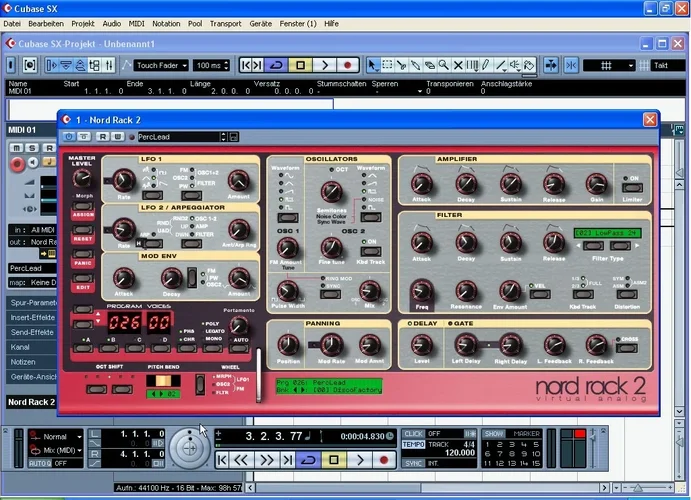Click Record in the top project toolbar
Image resolution: width=691 pixels, height=500 pixels.
coord(348,65)
